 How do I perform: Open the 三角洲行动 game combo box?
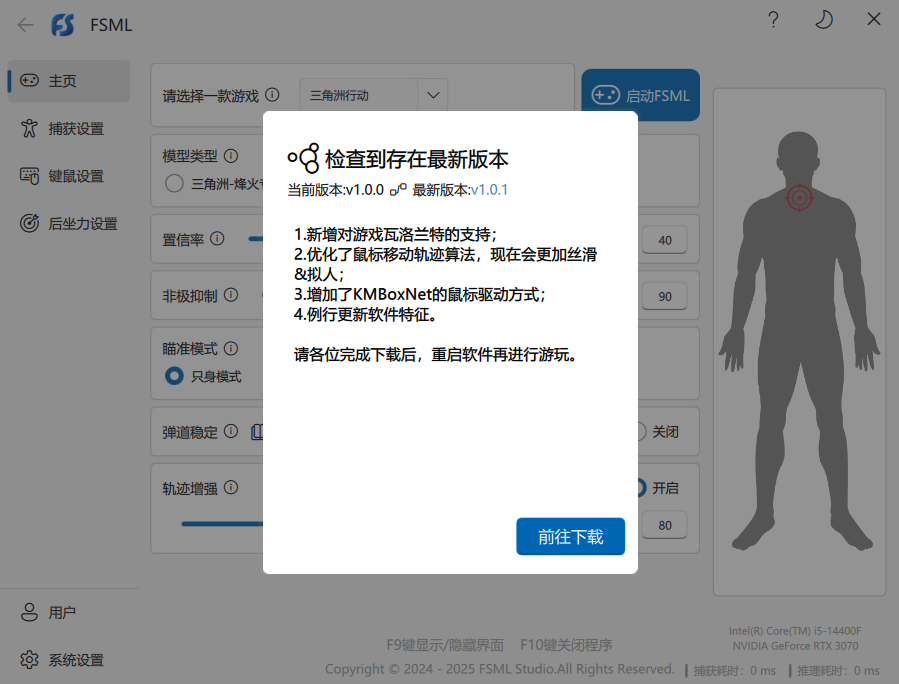360,96
